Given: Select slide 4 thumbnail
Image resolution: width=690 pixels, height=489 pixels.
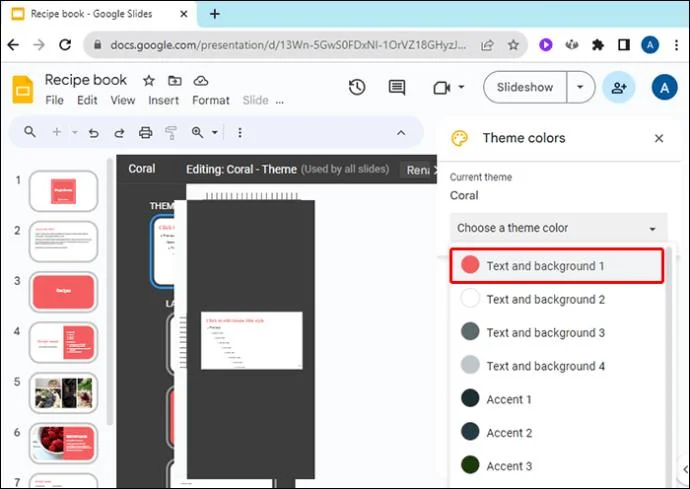Looking at the screenshot, I should click(63, 342).
